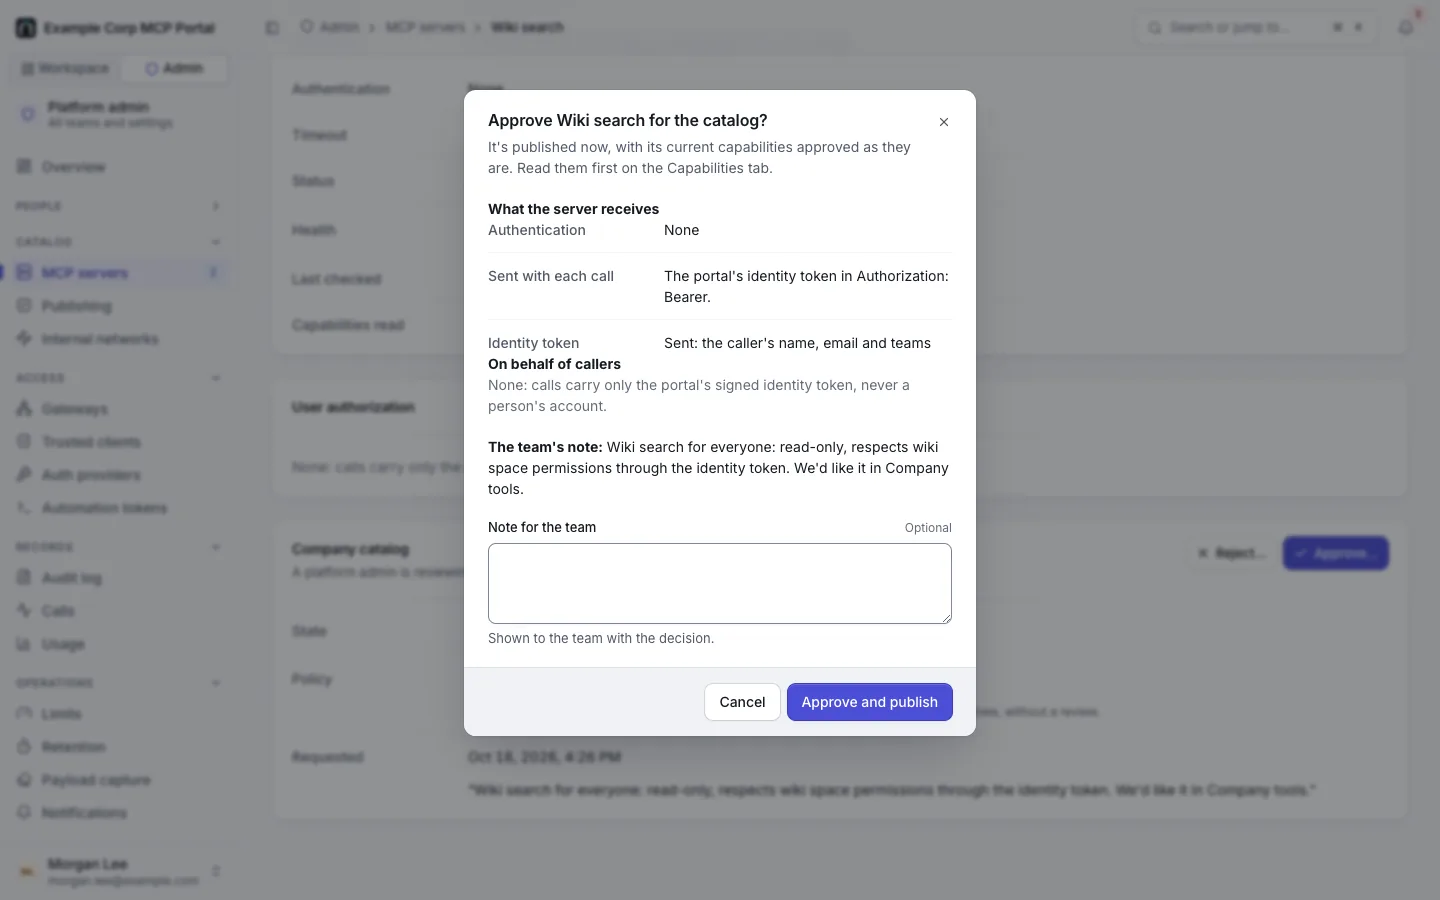Select the Platform admin scope entry
This screenshot has height=900, width=1440.
click(x=120, y=114)
